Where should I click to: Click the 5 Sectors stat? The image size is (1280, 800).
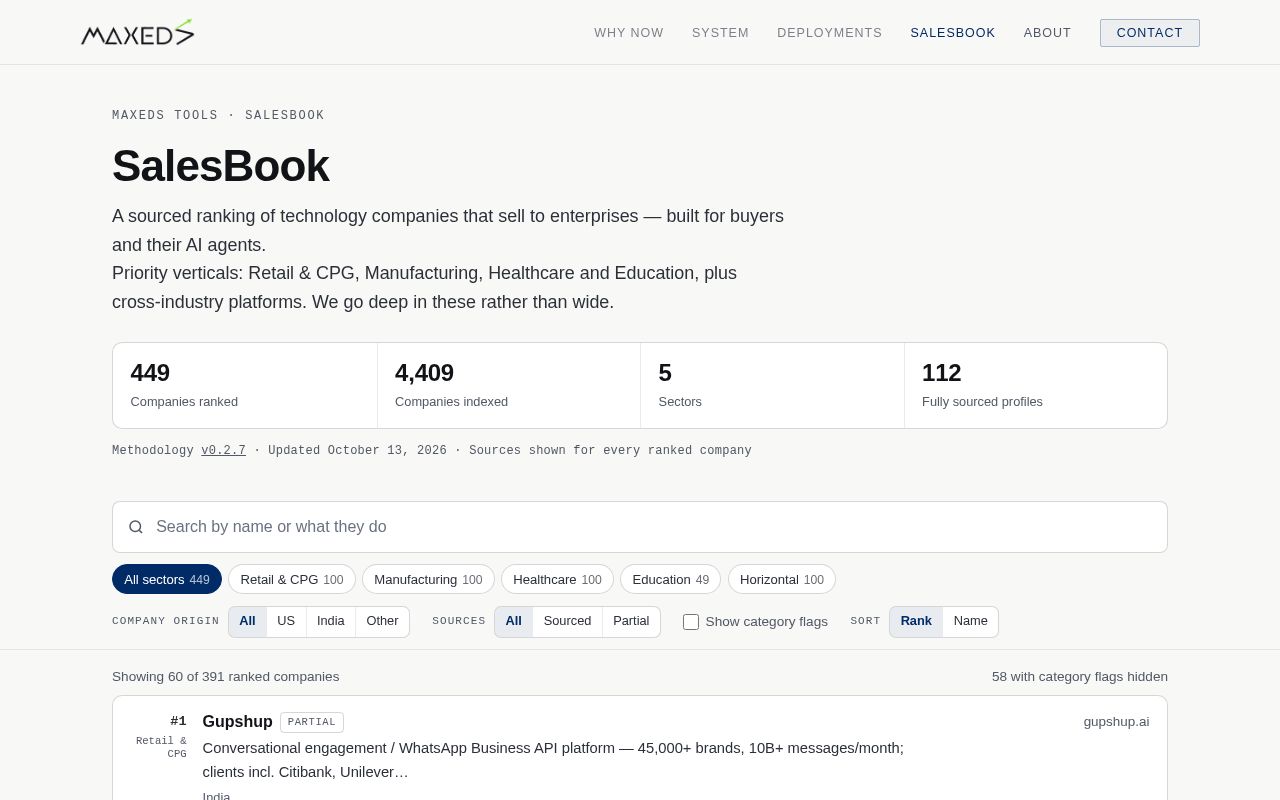(x=772, y=386)
